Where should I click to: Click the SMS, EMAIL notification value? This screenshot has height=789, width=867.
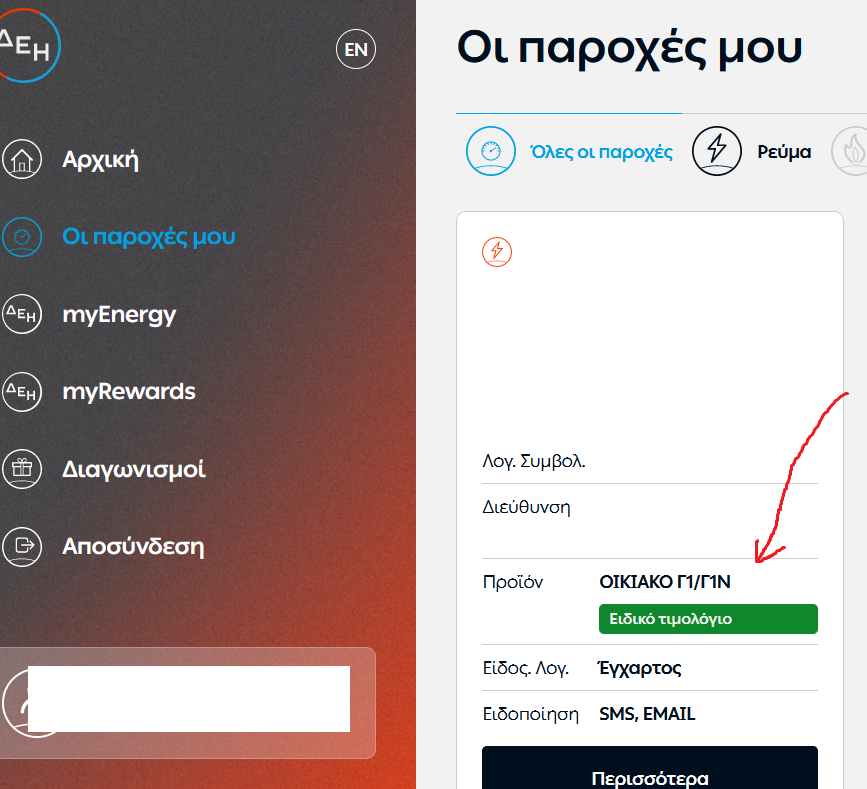click(x=647, y=714)
